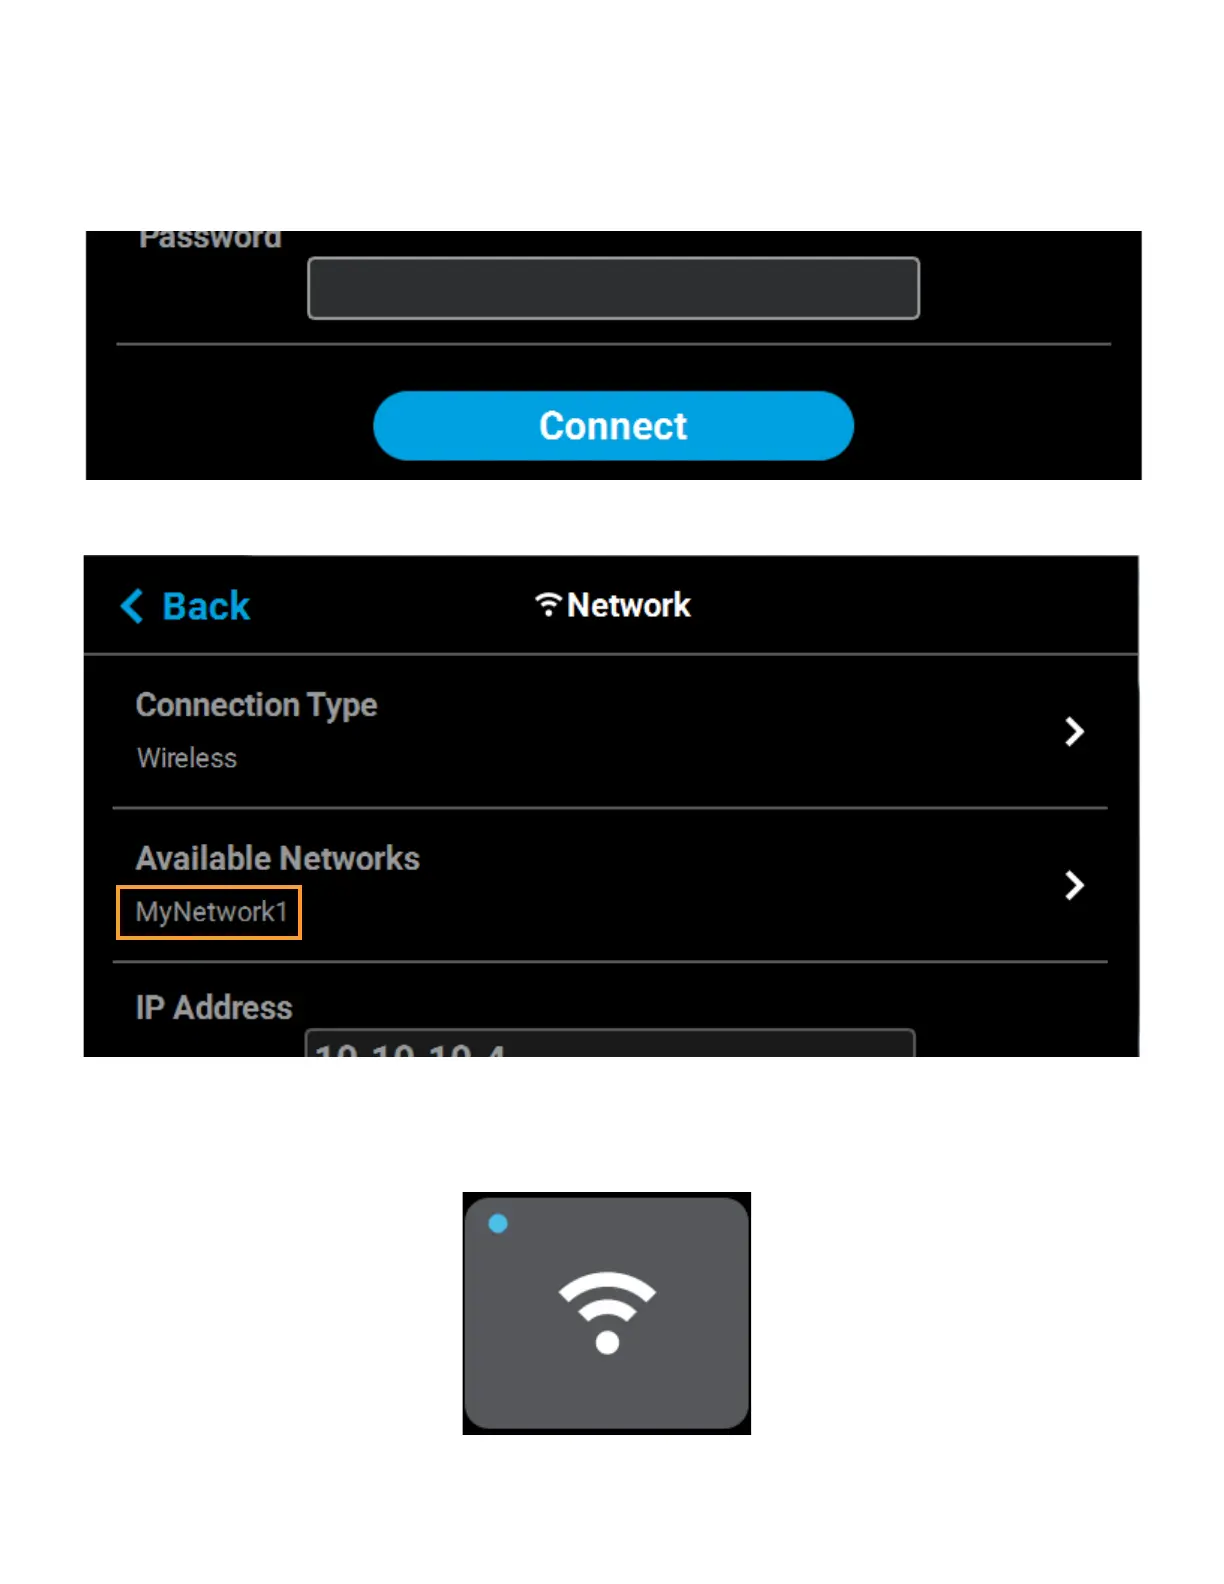The width and height of the screenshot is (1224, 1584).
Task: Click the partially visible Password label
Action: (210, 240)
